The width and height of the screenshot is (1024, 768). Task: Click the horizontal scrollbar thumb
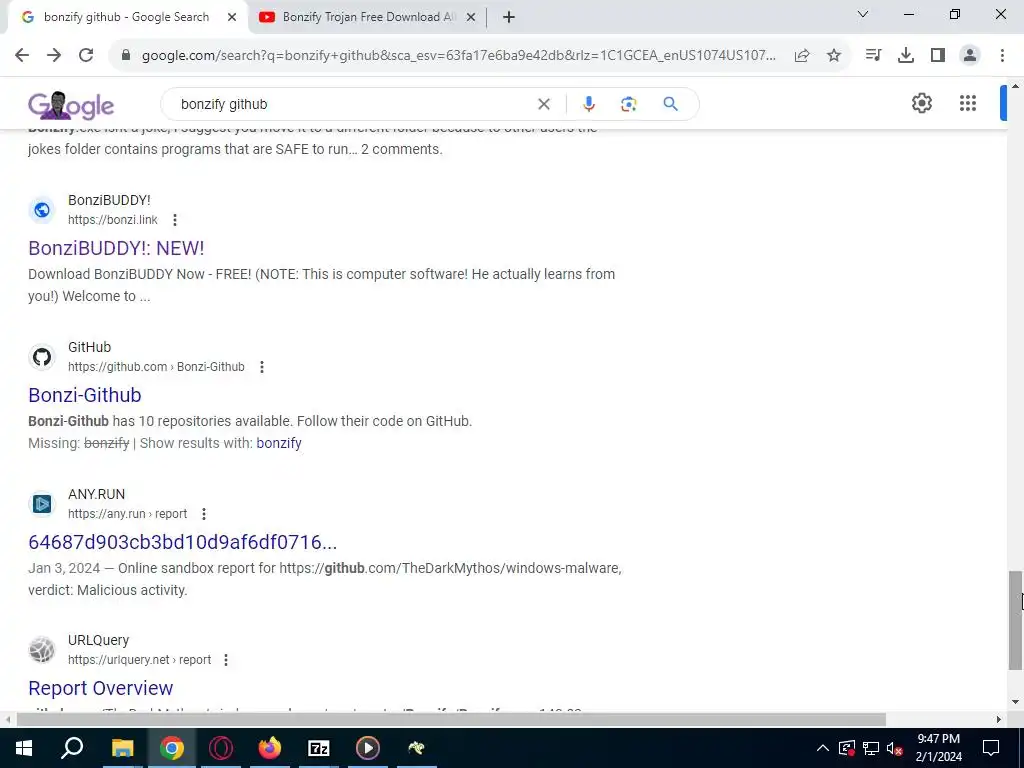[451, 720]
